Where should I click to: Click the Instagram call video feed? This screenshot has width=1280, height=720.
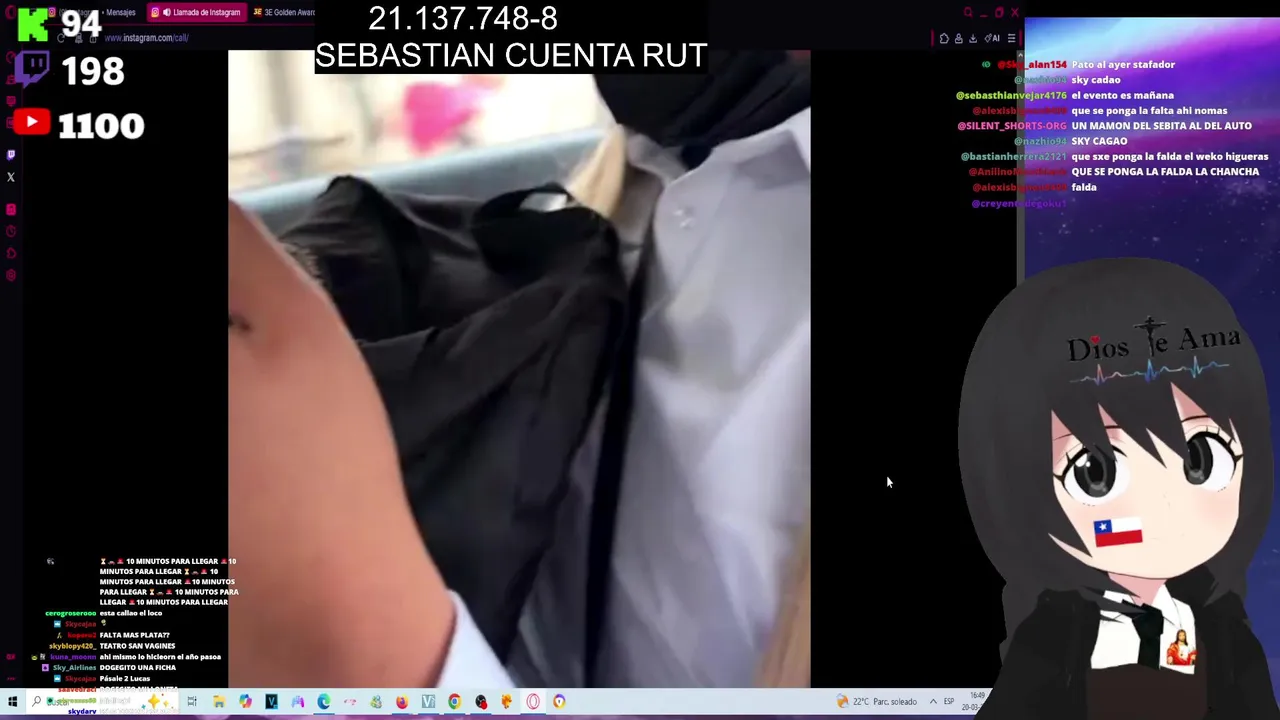pyautogui.click(x=519, y=369)
